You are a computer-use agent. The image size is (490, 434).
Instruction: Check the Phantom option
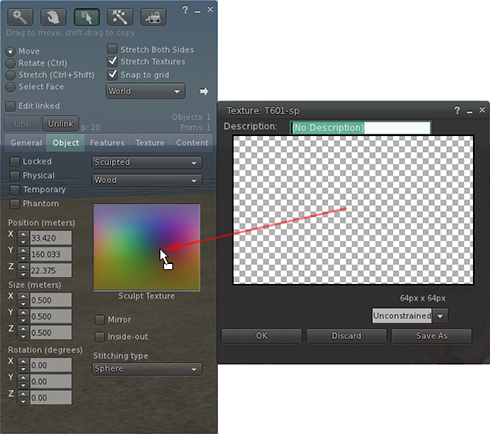coord(15,204)
